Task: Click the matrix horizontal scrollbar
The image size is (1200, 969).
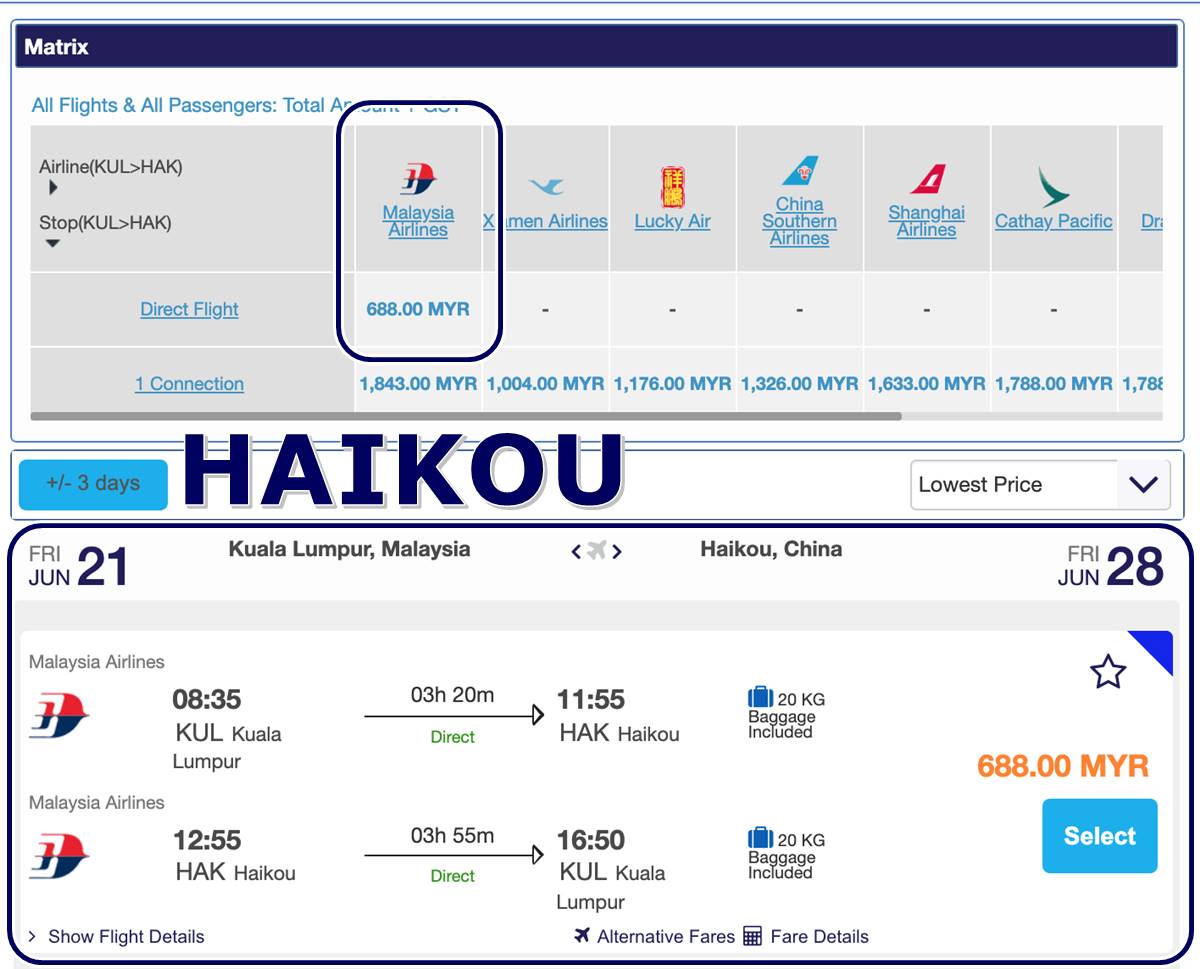Action: 466,416
